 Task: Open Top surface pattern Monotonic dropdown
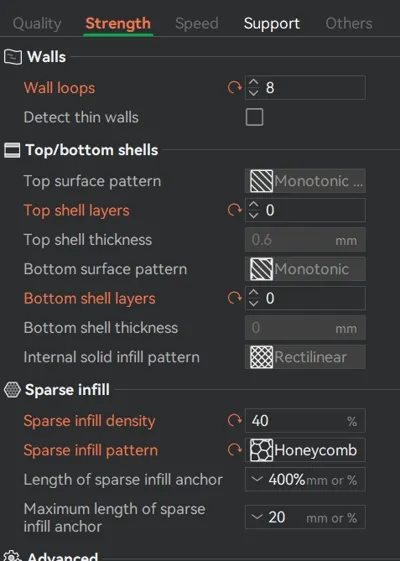[x=305, y=181]
